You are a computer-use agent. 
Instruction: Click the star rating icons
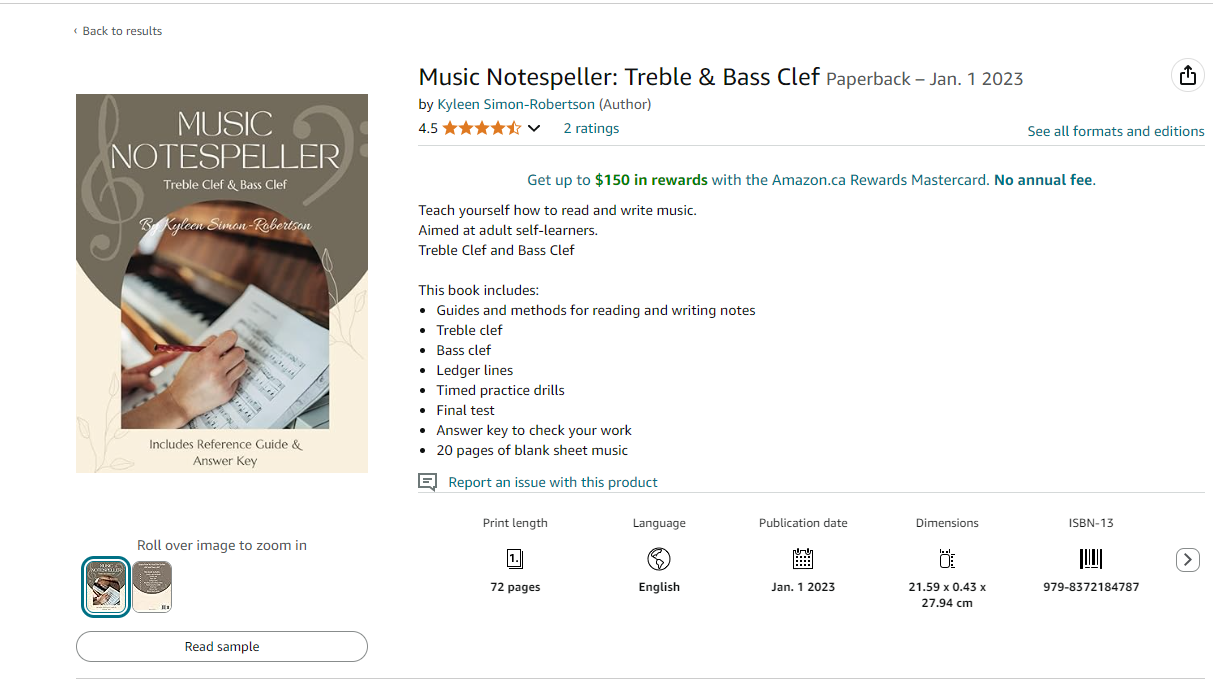click(x=482, y=128)
